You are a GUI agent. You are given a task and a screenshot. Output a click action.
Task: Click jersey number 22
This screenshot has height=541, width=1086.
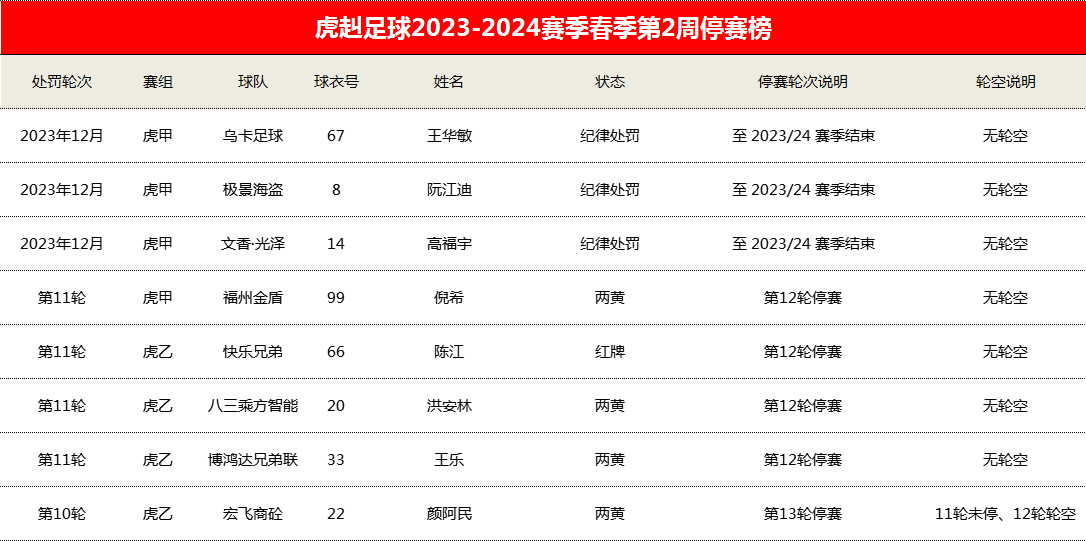(336, 514)
